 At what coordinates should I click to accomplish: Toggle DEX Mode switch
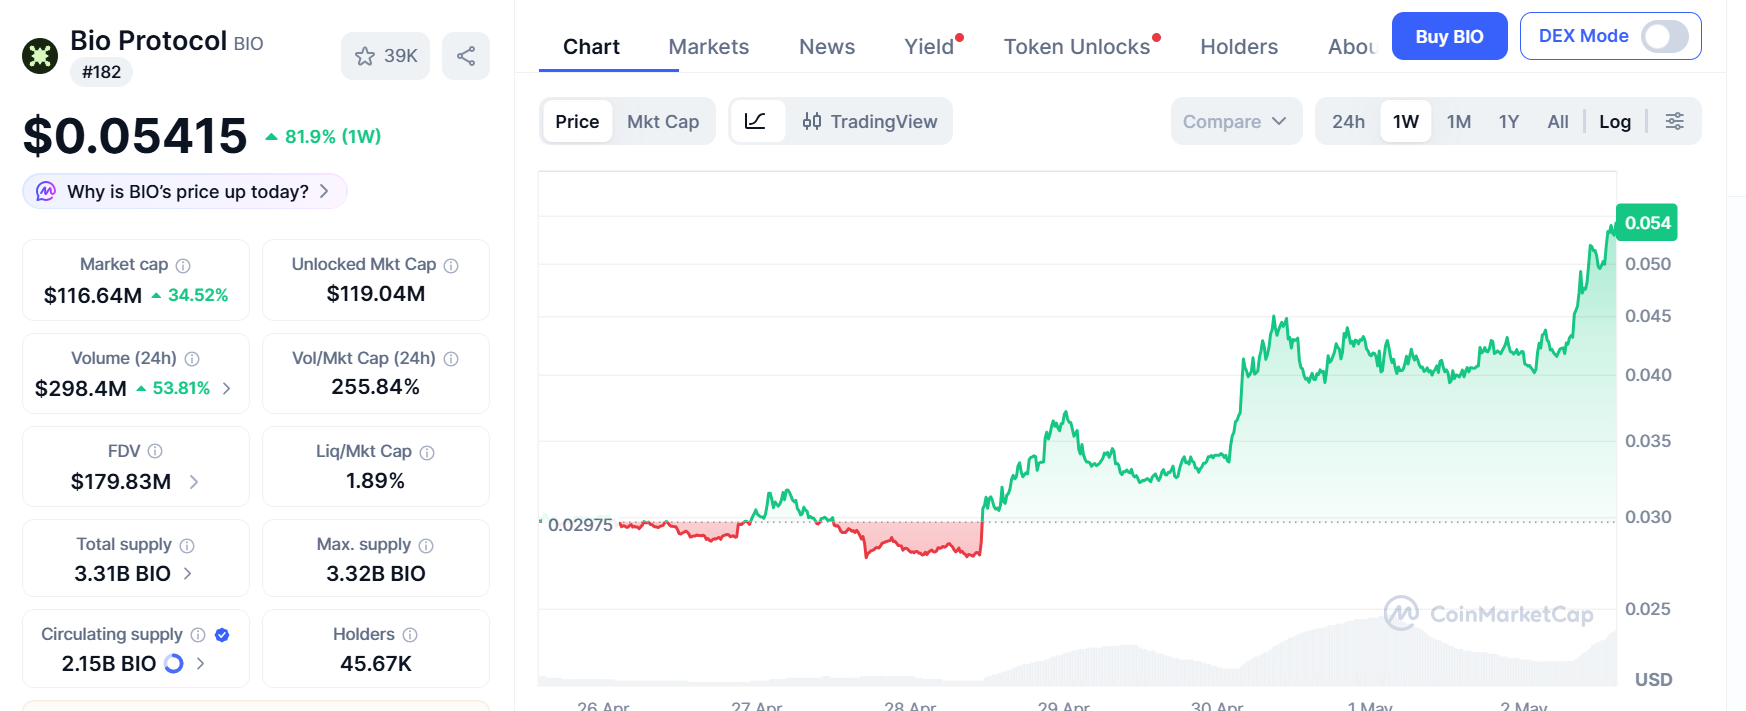(1665, 36)
